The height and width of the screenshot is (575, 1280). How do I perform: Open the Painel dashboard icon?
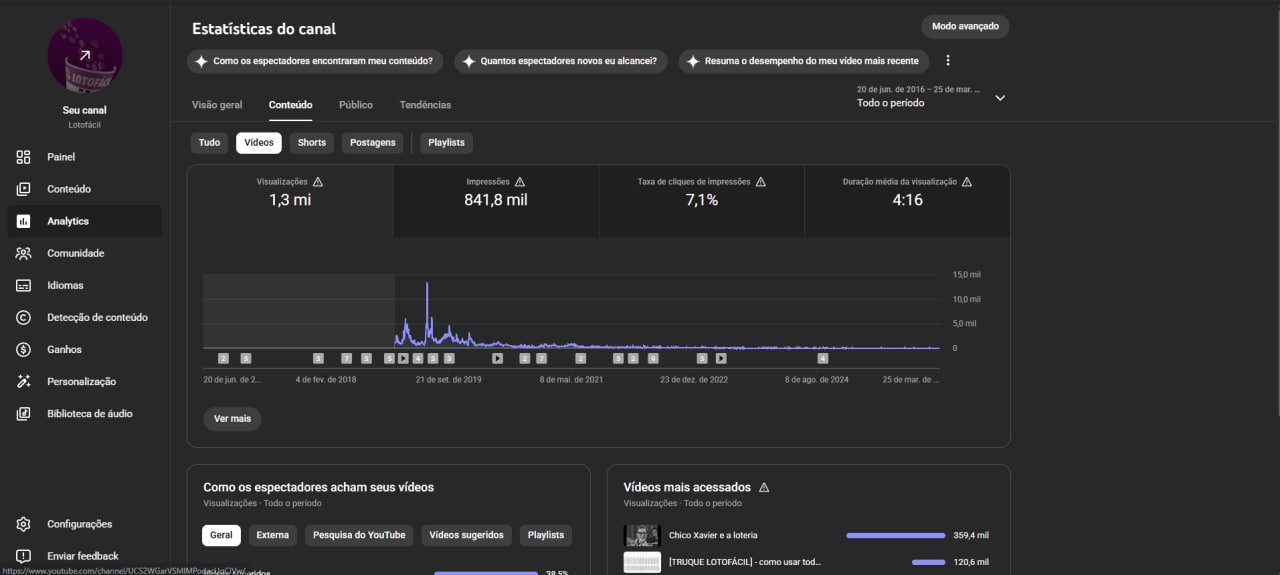tap(23, 157)
